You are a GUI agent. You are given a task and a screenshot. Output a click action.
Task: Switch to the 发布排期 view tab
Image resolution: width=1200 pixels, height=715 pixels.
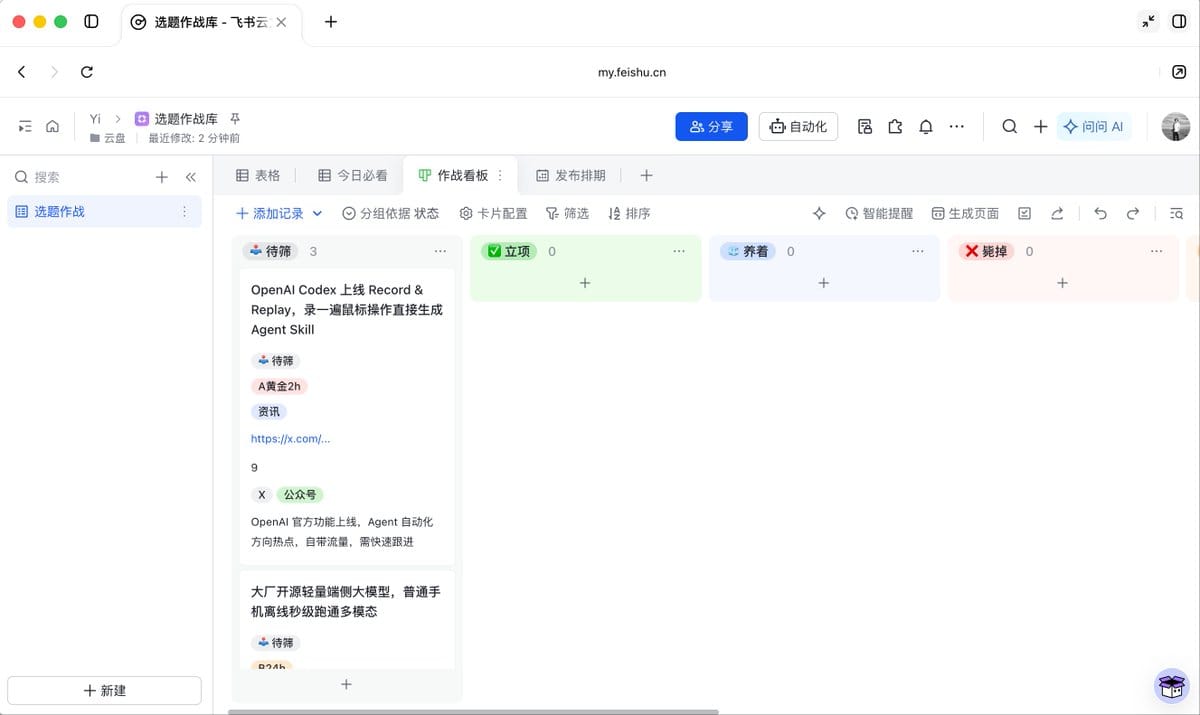pyautogui.click(x=571, y=175)
